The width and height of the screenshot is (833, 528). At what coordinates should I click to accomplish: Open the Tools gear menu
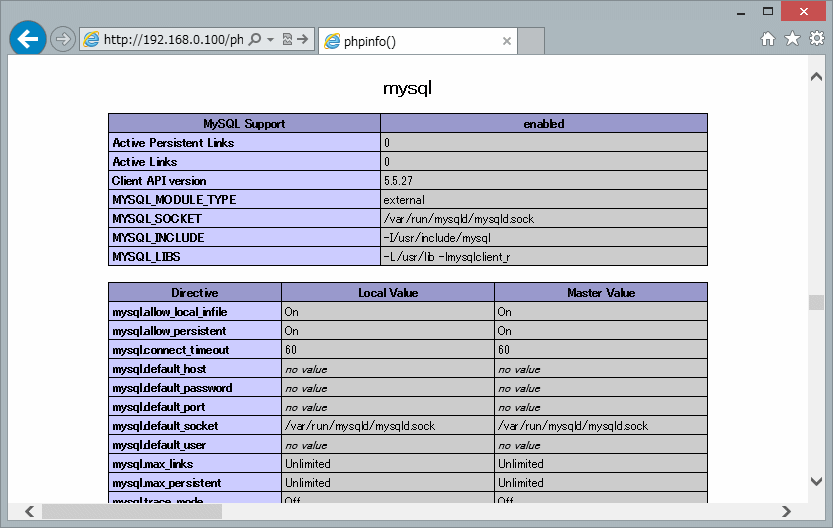[817, 38]
